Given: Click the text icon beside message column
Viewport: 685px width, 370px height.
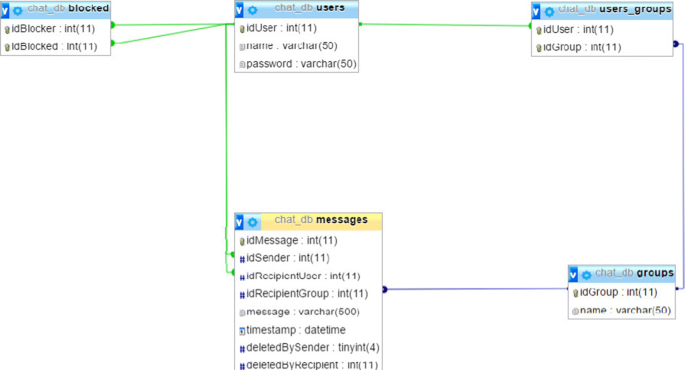Looking at the screenshot, I should [242, 313].
